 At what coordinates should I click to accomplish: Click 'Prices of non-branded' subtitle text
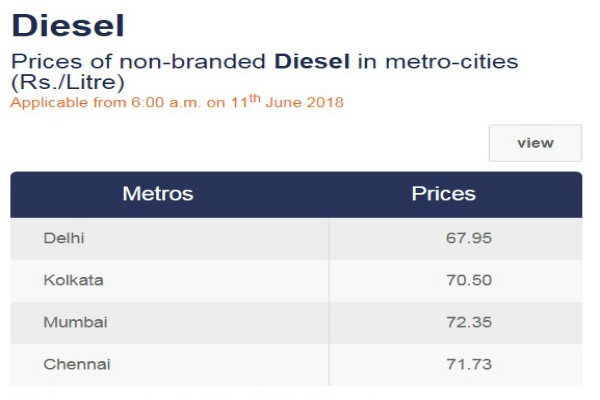138,61
